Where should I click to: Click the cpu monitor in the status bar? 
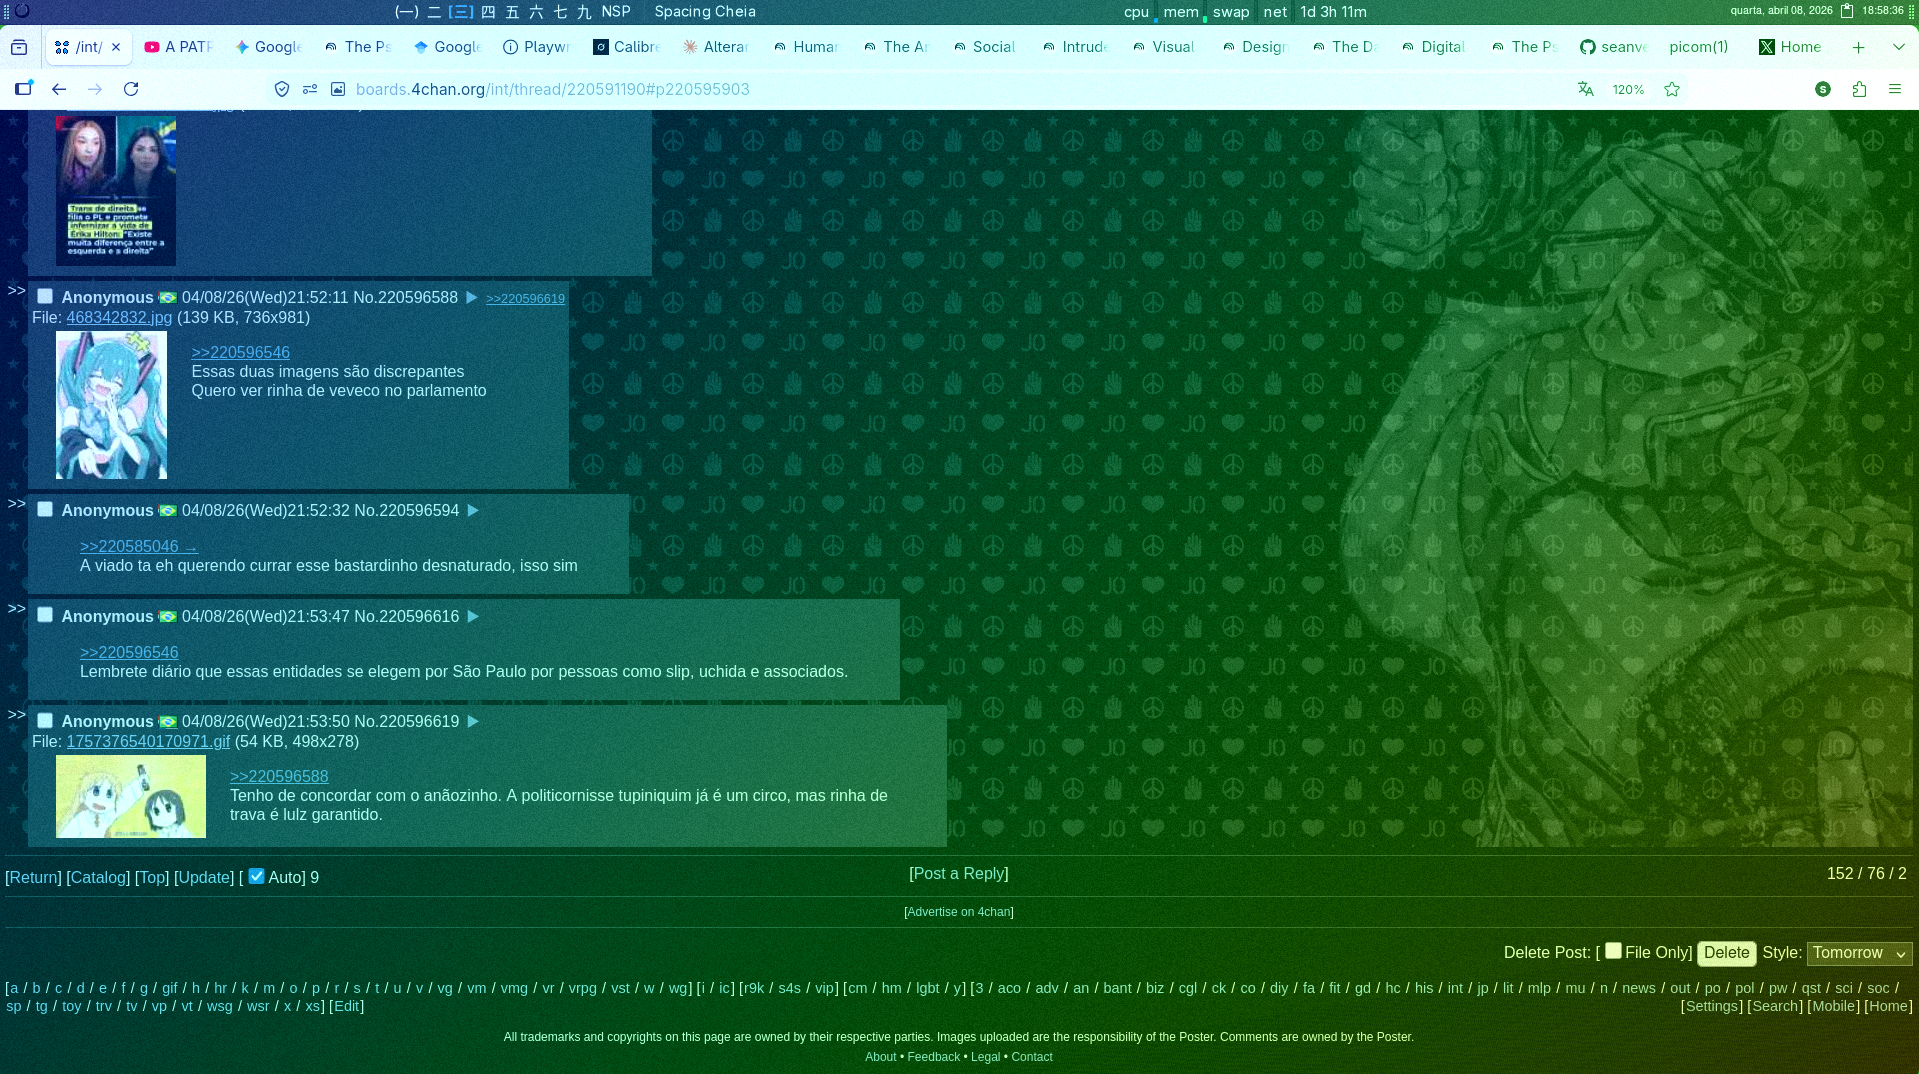(x=1136, y=12)
